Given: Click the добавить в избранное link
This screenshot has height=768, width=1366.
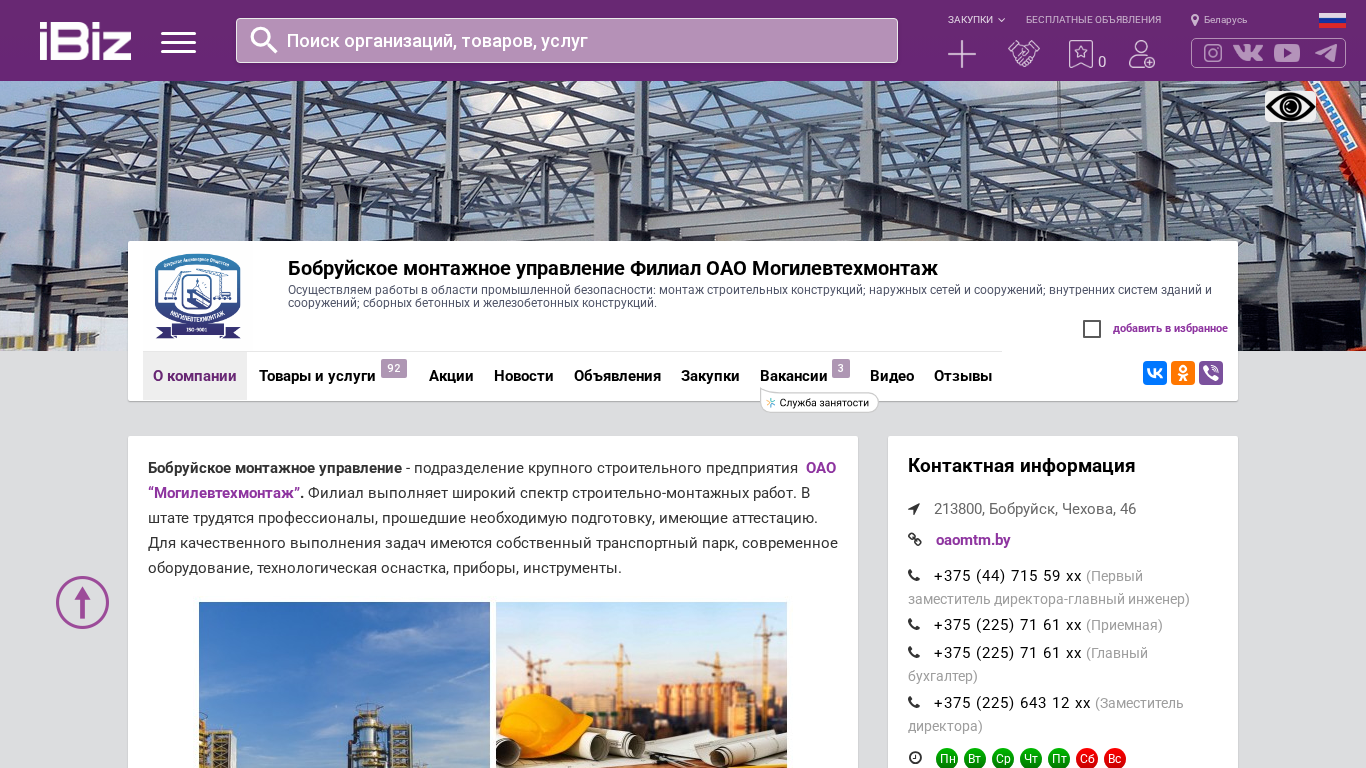Looking at the screenshot, I should (x=1170, y=329).
